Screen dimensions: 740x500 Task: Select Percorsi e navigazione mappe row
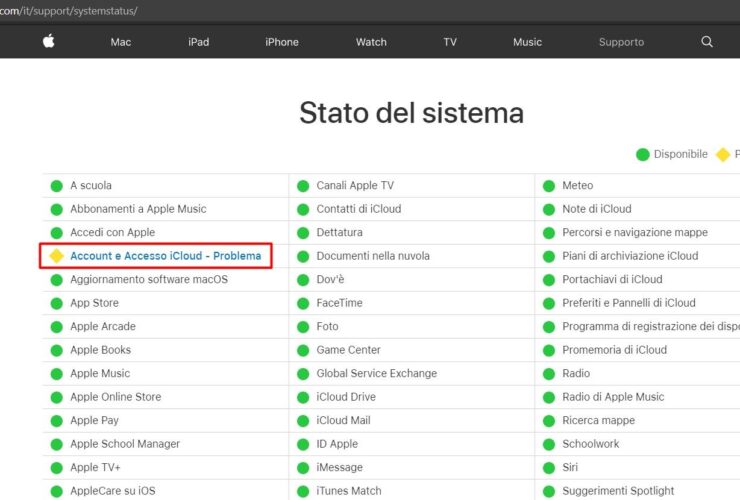[638, 232]
